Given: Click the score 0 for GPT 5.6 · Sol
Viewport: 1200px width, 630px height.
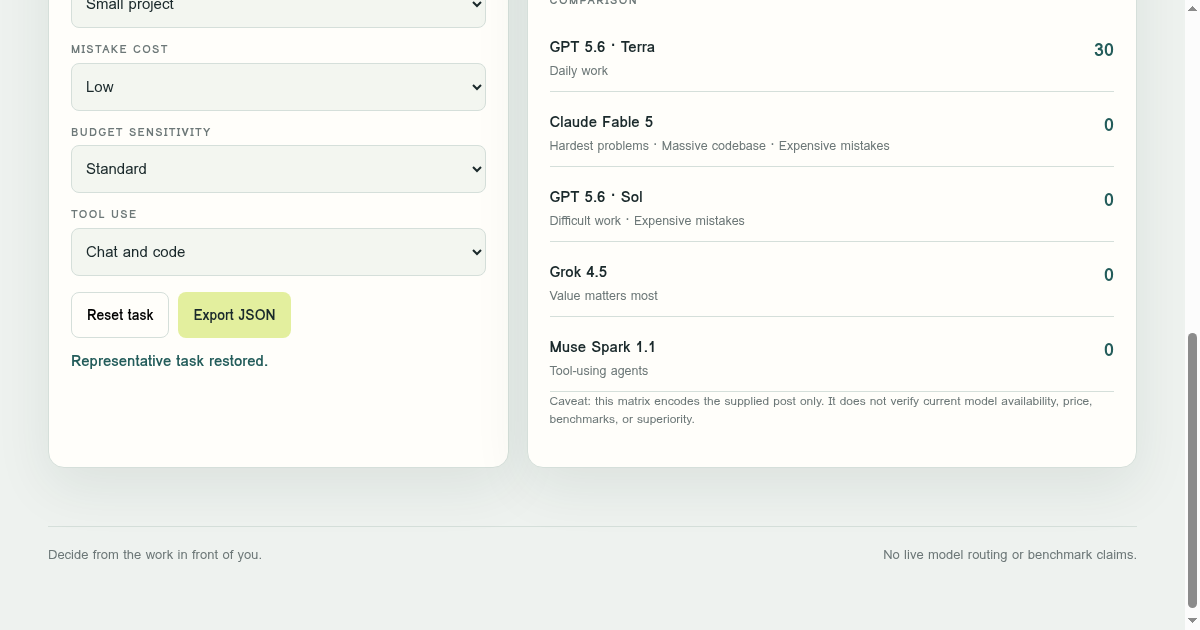Looking at the screenshot, I should (x=1109, y=200).
